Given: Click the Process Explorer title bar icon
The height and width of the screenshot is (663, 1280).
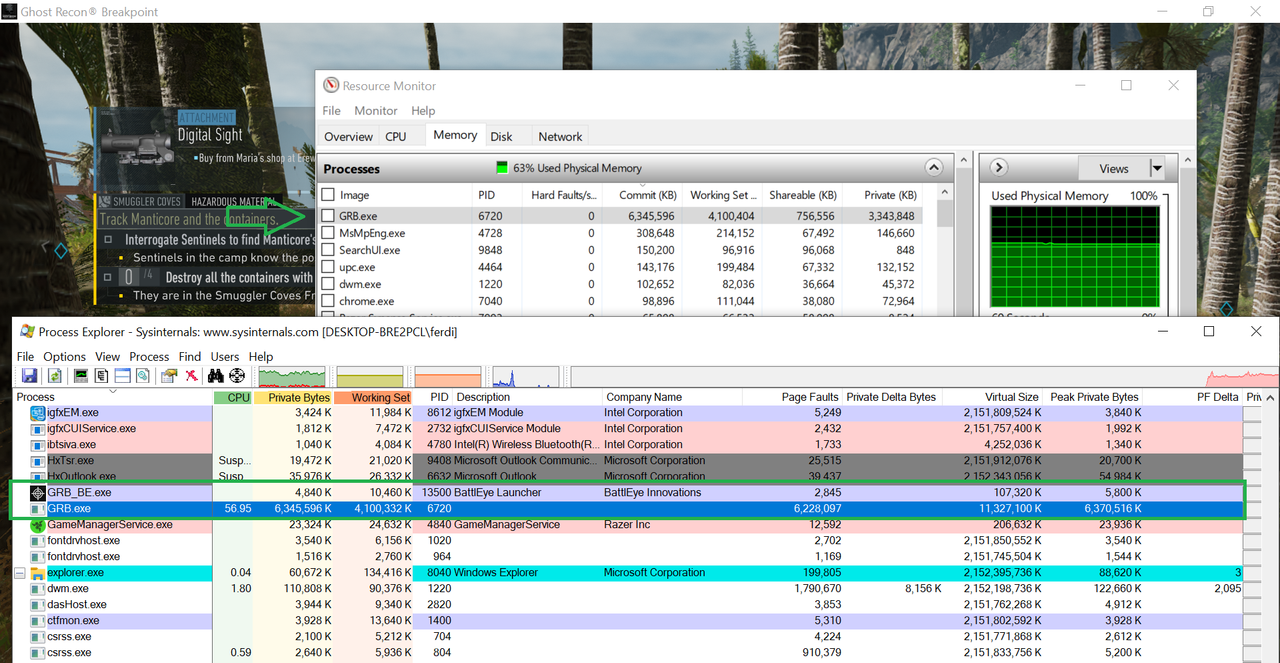Looking at the screenshot, I should [27, 331].
